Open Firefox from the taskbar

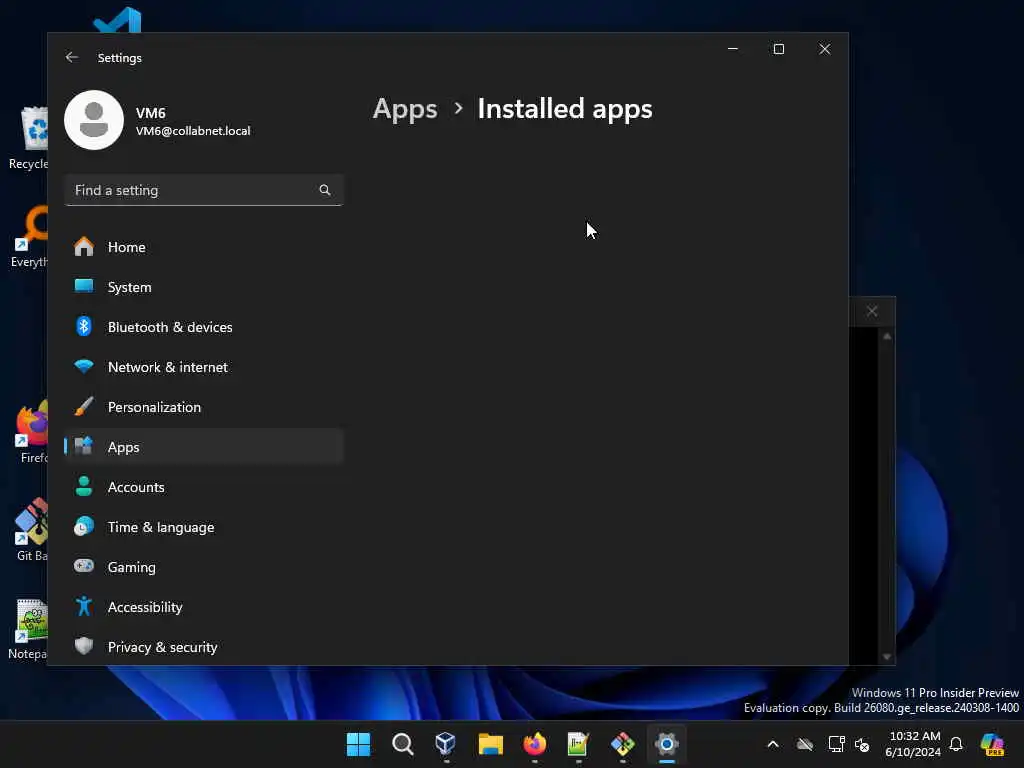point(534,744)
